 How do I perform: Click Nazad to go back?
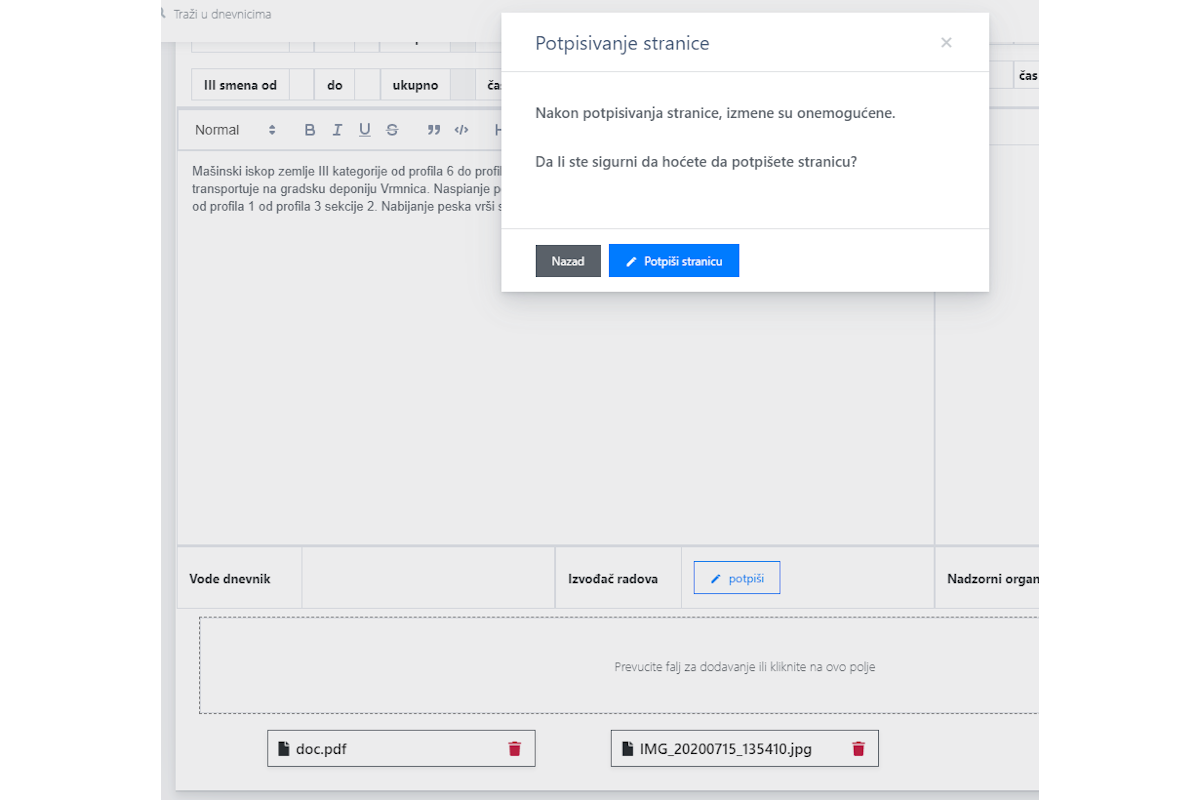[x=568, y=261]
